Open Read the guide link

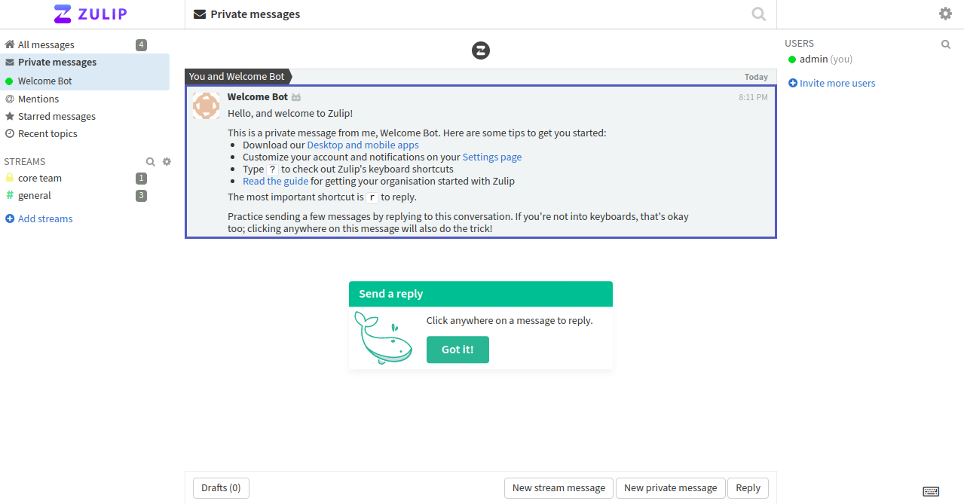pyautogui.click(x=275, y=181)
